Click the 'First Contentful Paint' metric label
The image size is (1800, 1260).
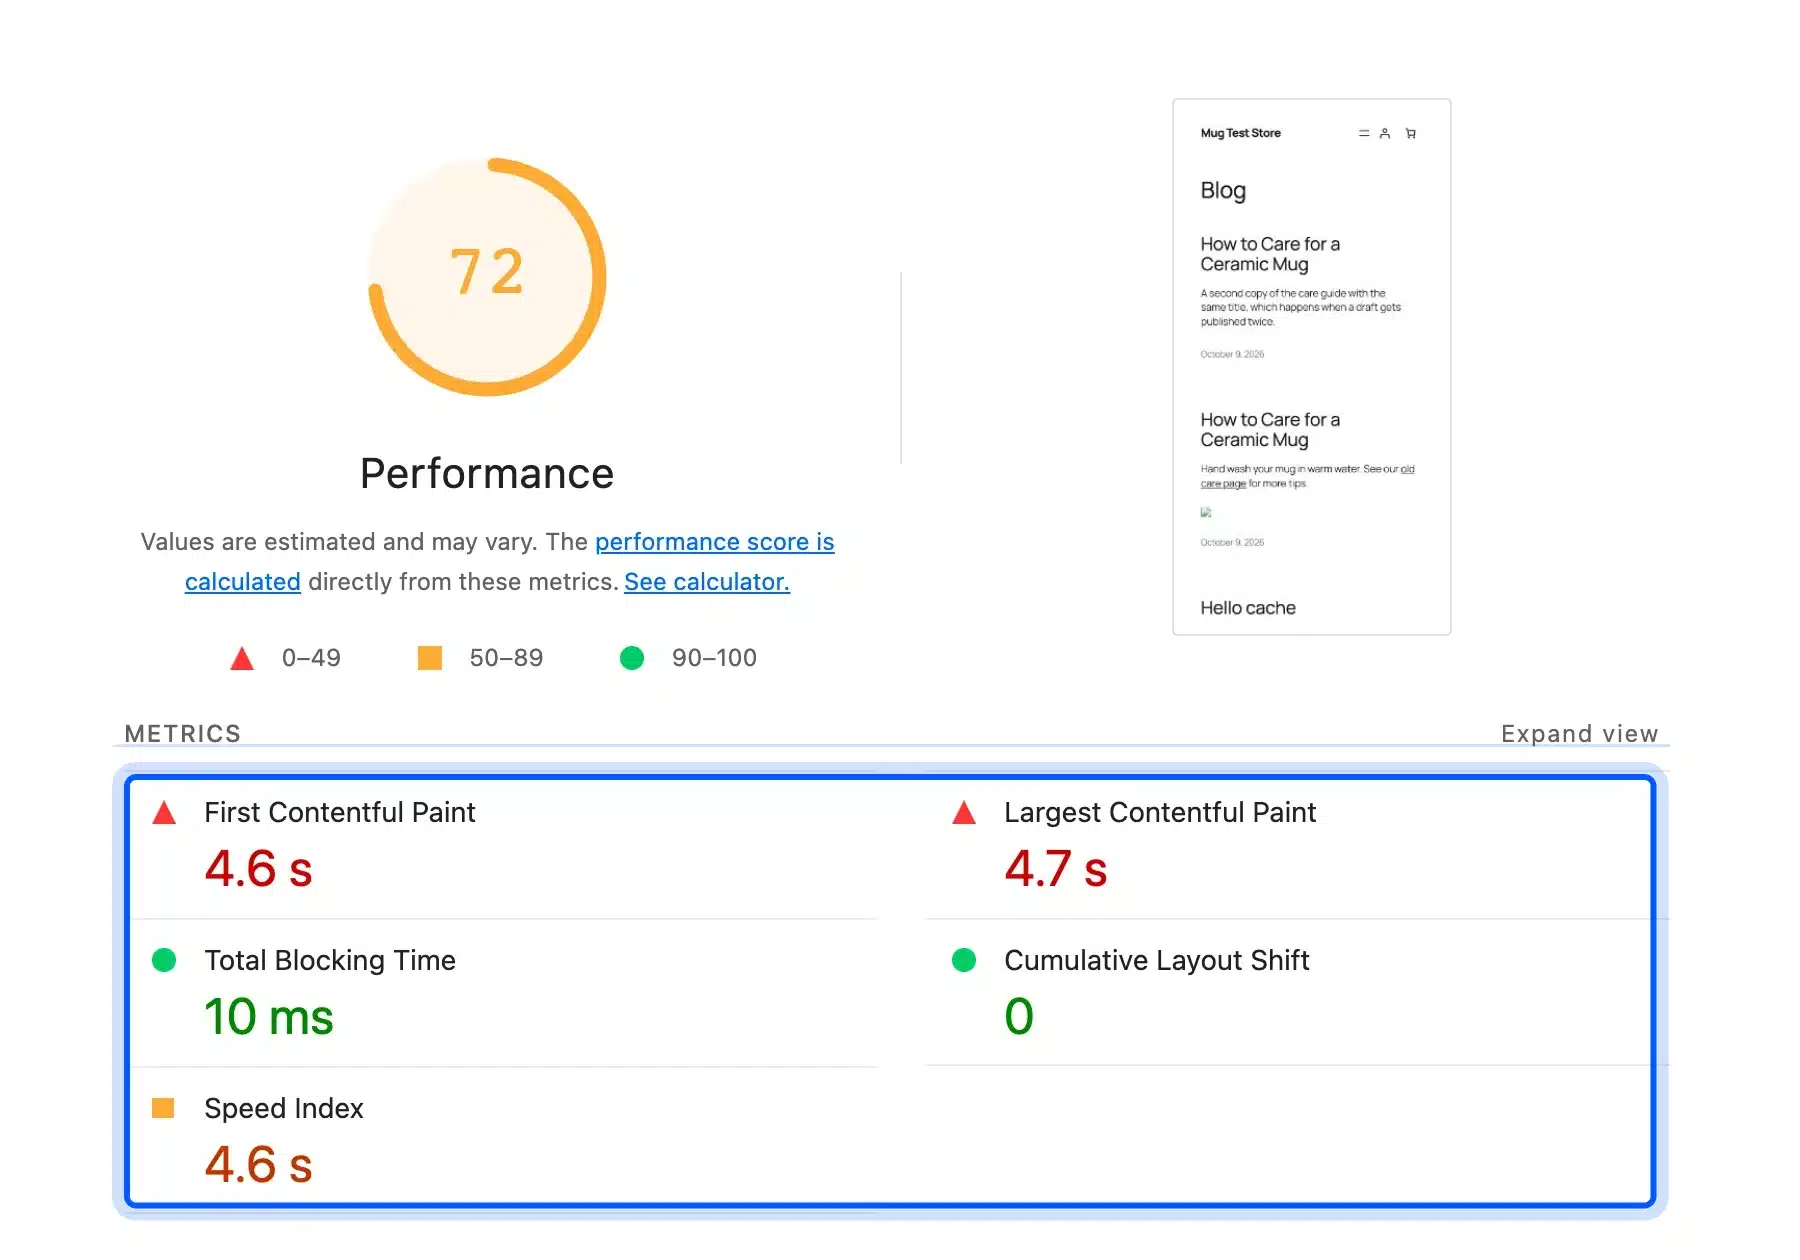340,812
